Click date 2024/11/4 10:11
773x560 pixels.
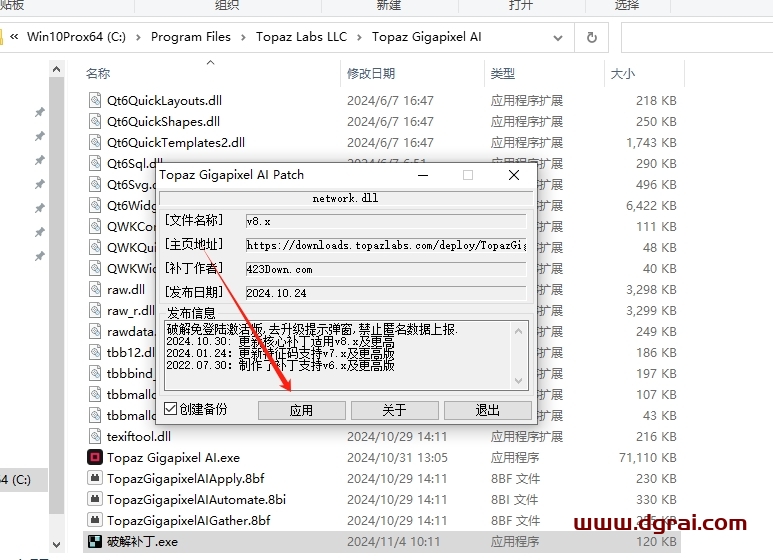[x=393, y=542]
